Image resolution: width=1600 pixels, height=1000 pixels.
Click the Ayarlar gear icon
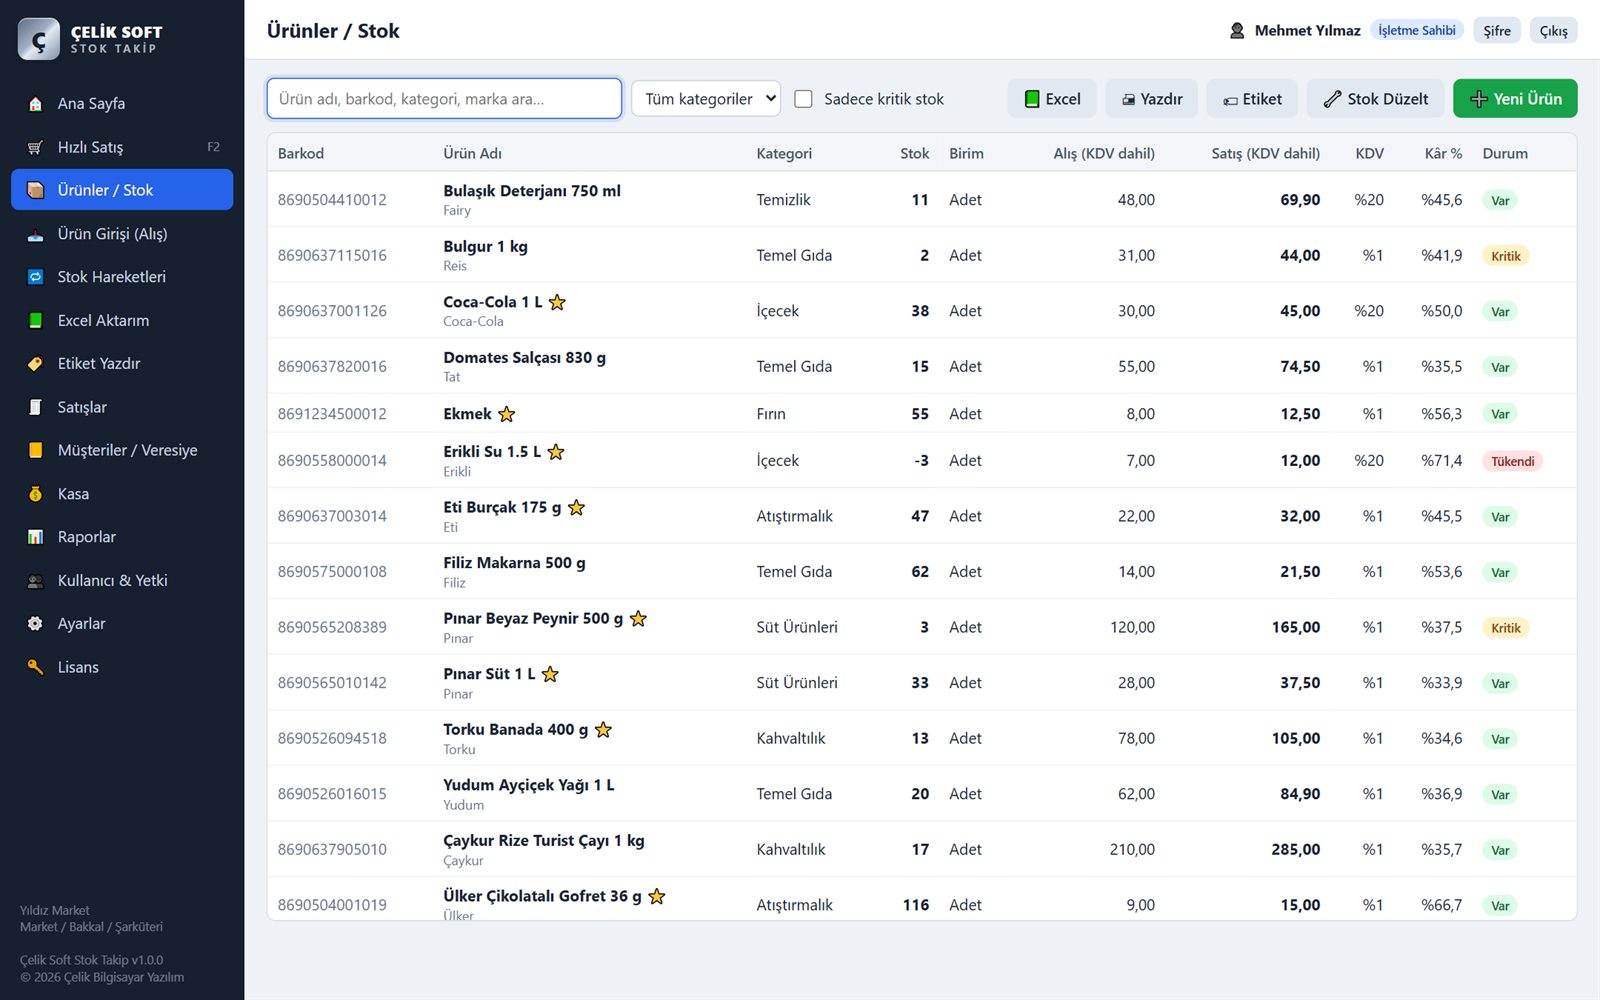pos(36,624)
